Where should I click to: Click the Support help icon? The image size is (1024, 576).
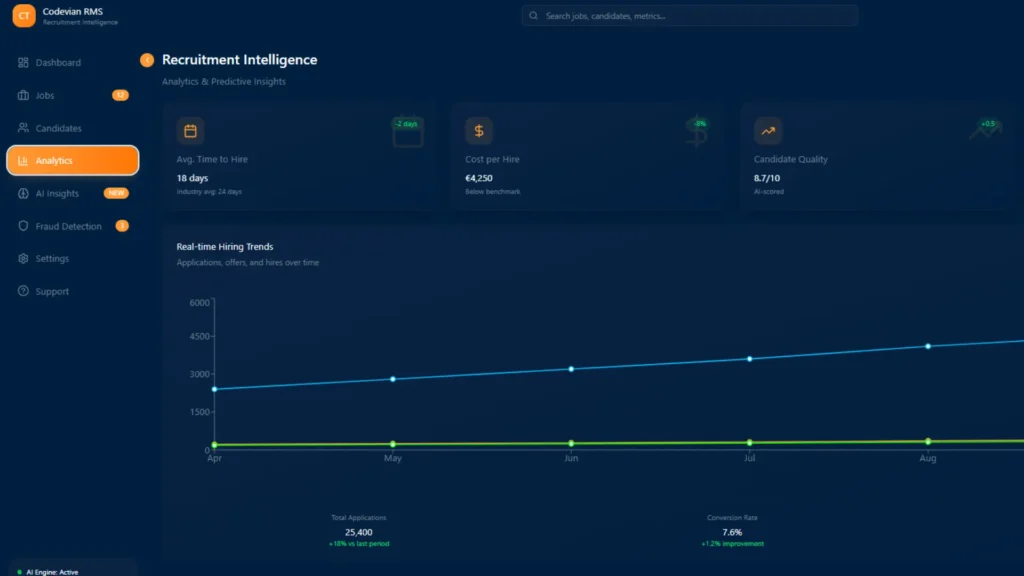click(x=24, y=292)
